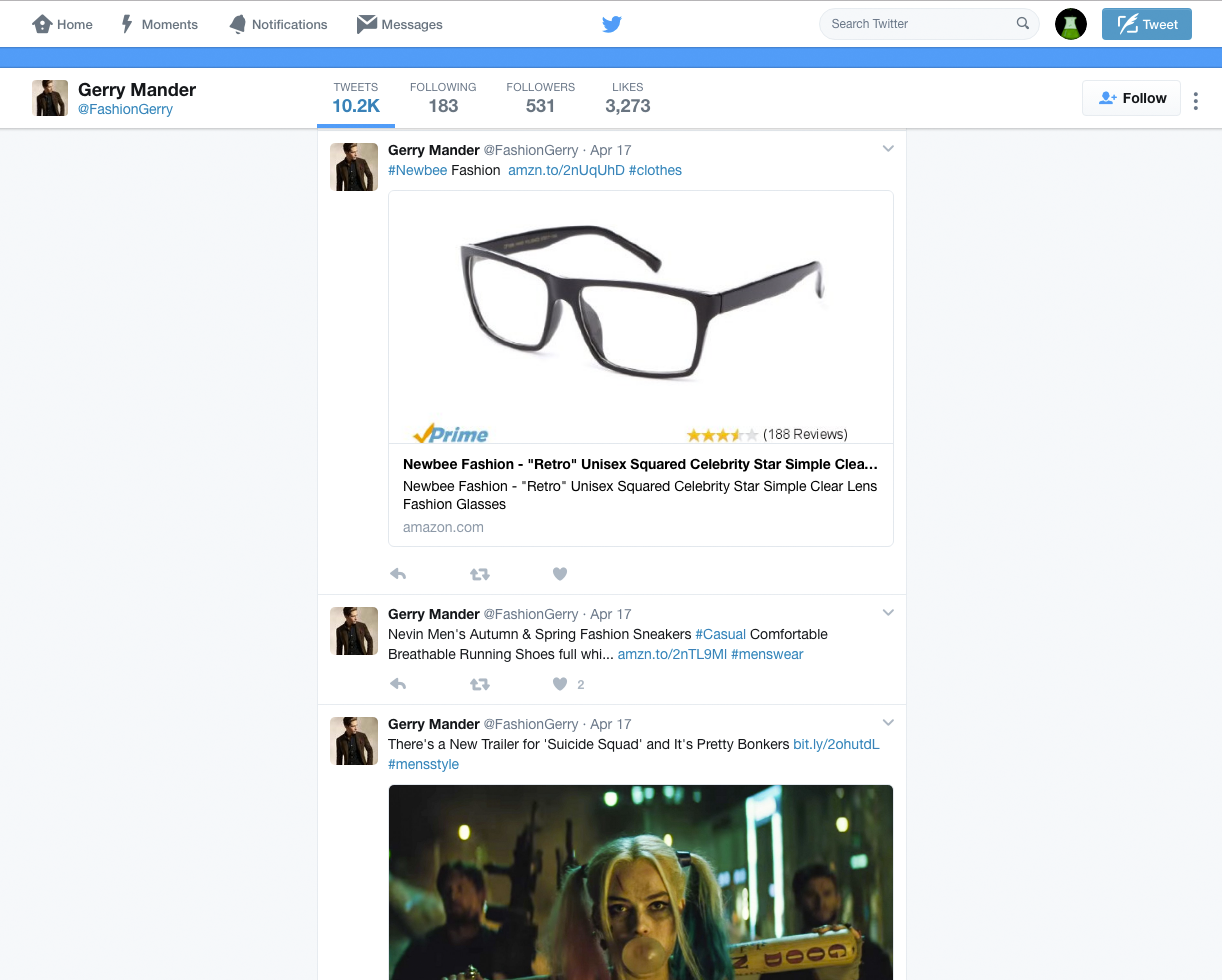Open the bit.ly/2ohutdL link
The height and width of the screenshot is (980, 1222).
pyautogui.click(x=836, y=744)
